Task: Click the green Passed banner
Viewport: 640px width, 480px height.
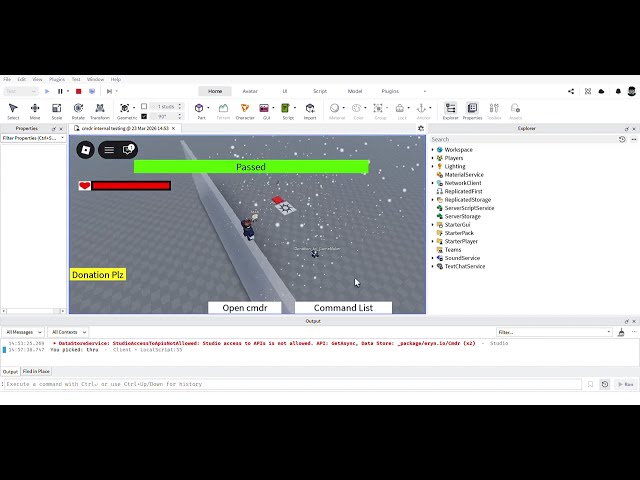Action: pos(251,167)
